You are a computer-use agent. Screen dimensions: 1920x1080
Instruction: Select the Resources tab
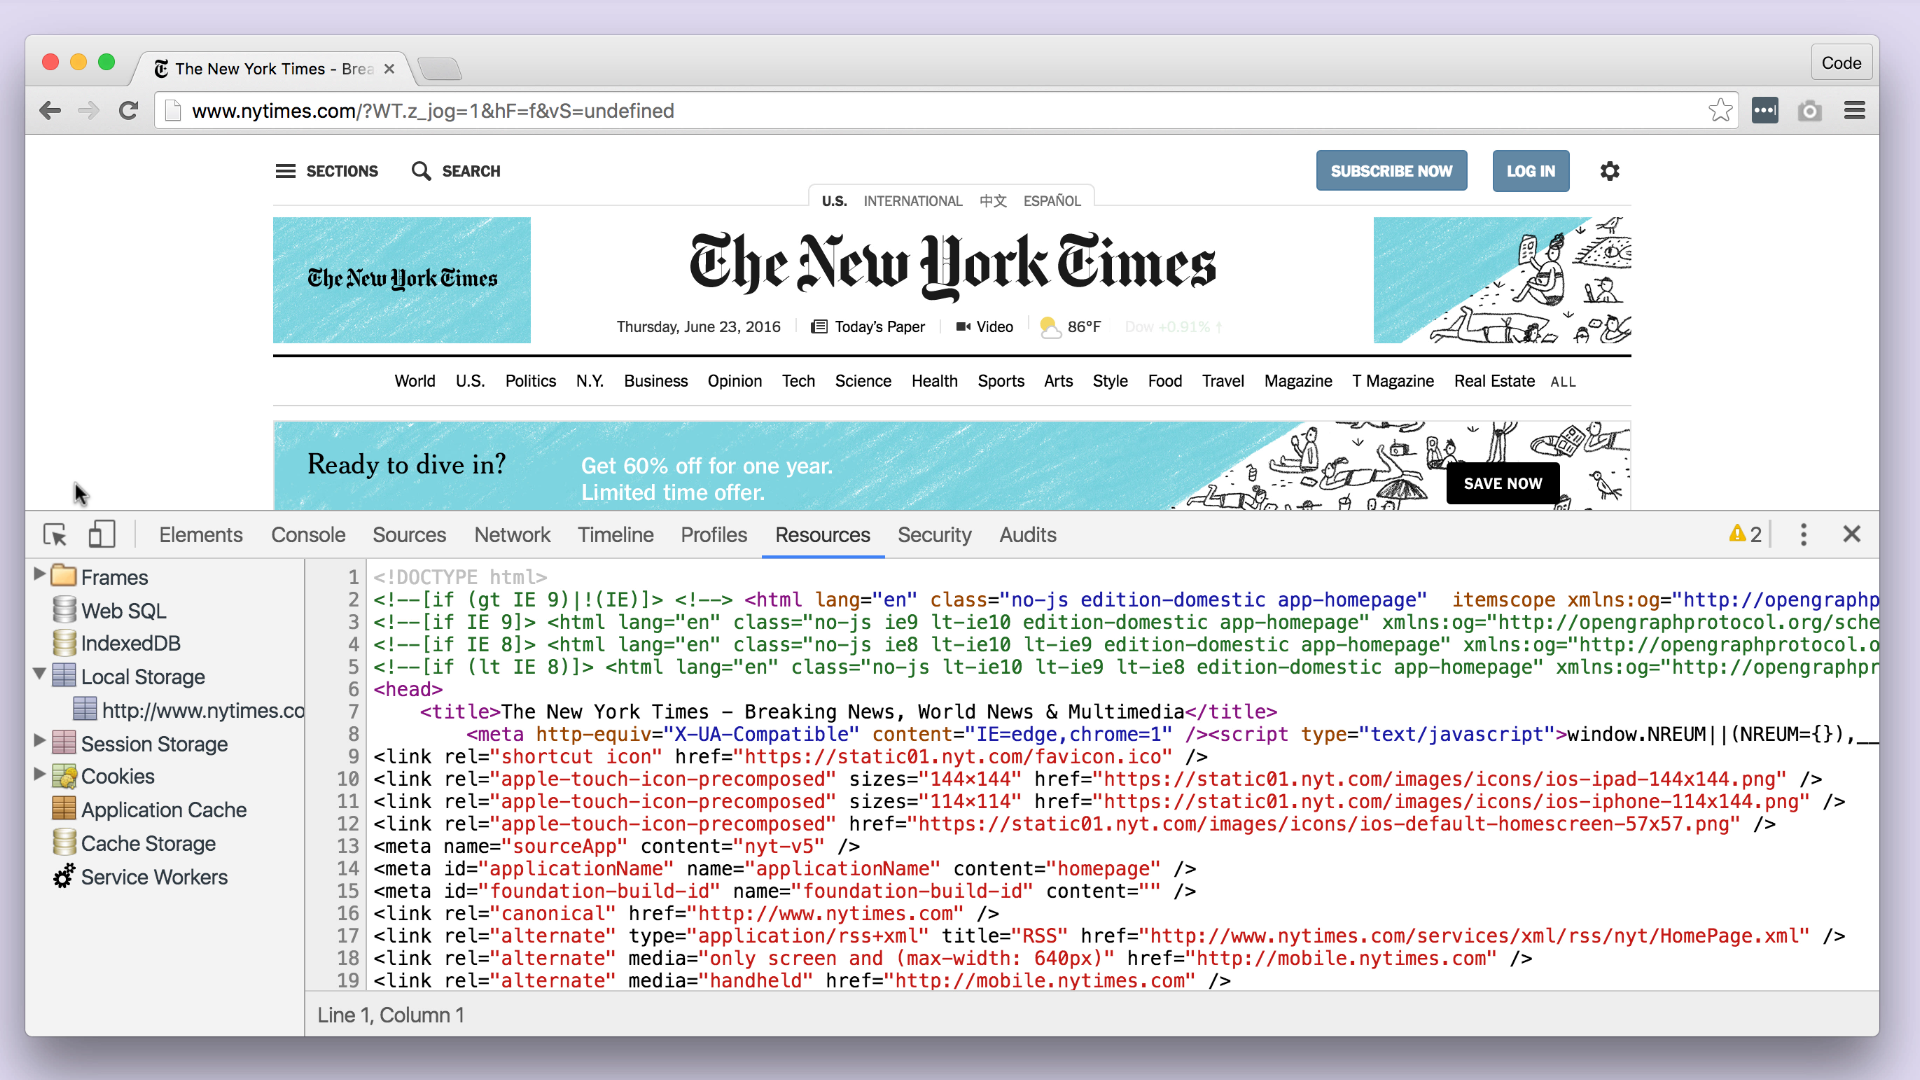point(823,535)
